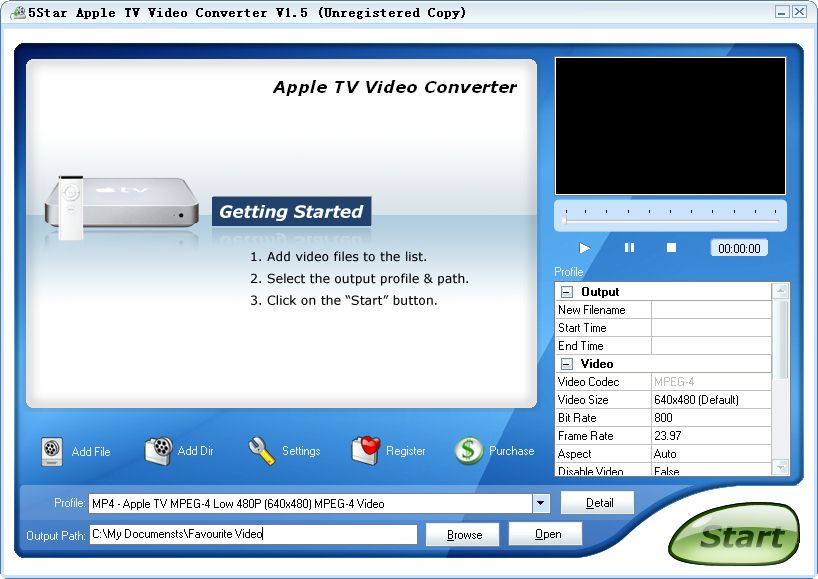Open the Detail profile button

597,503
